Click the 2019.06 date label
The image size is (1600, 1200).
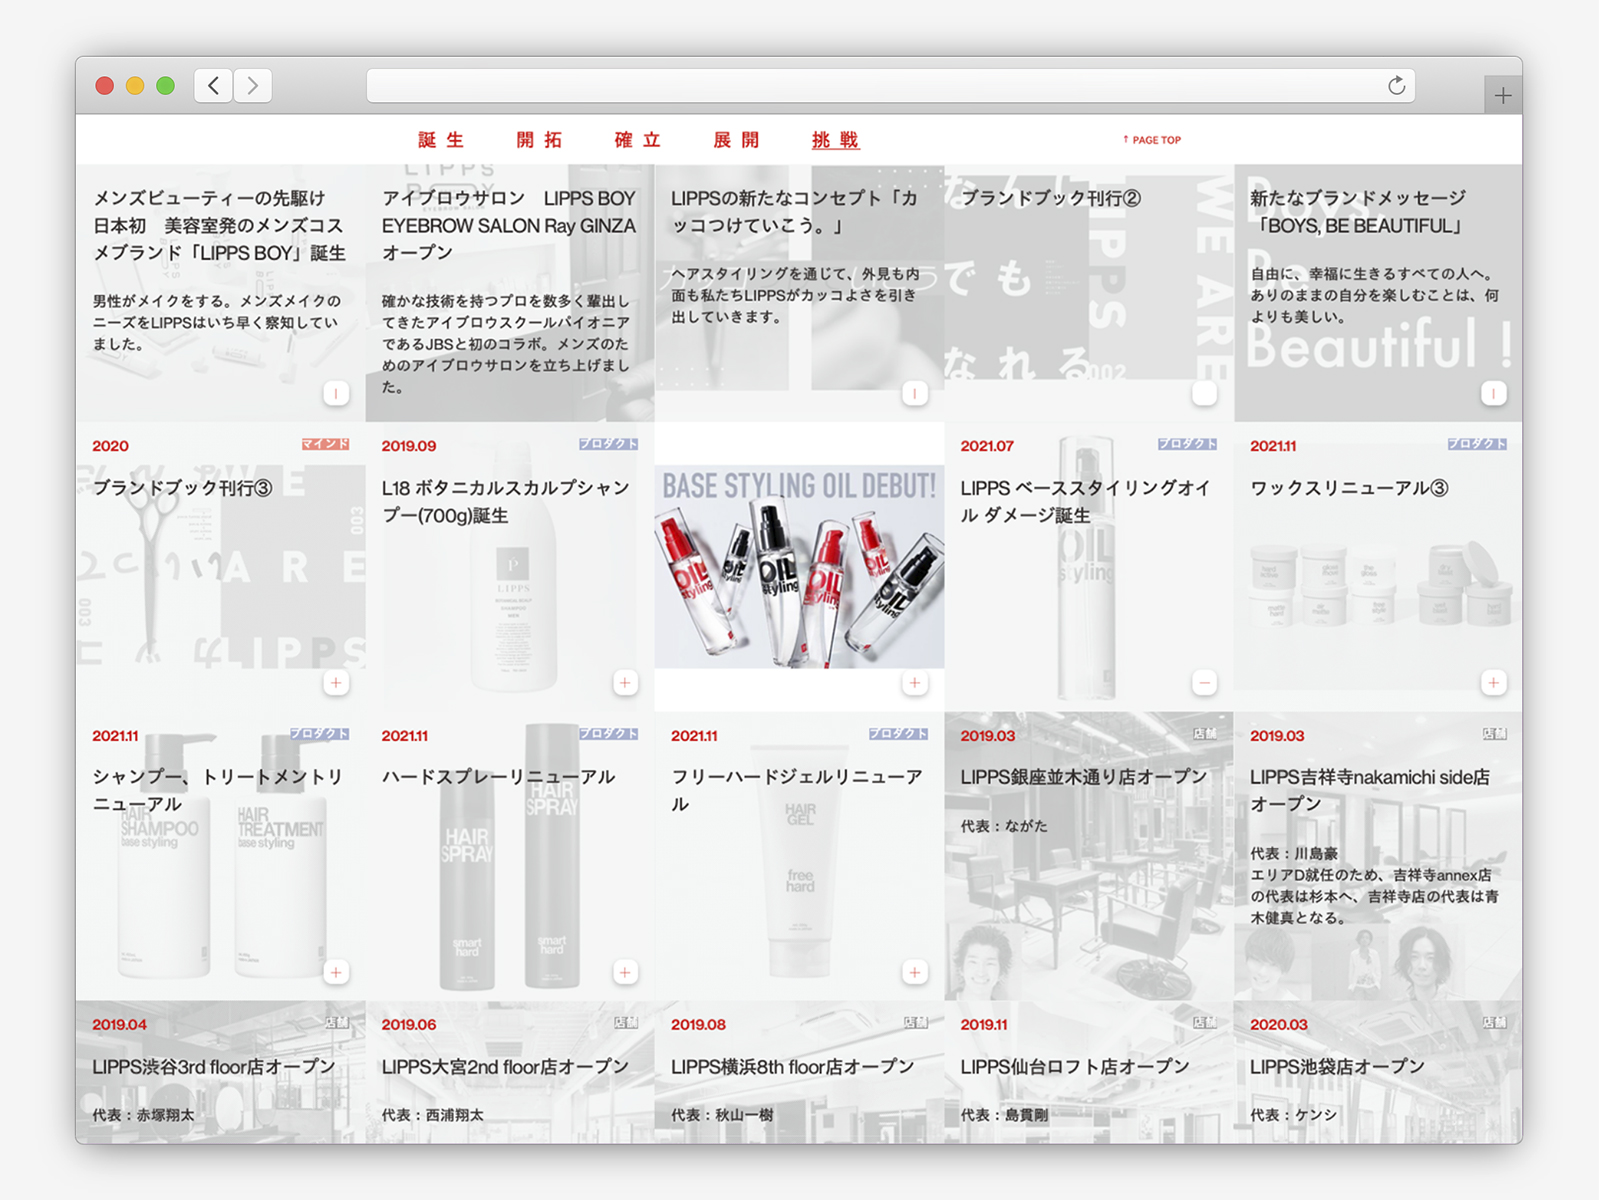[408, 1025]
